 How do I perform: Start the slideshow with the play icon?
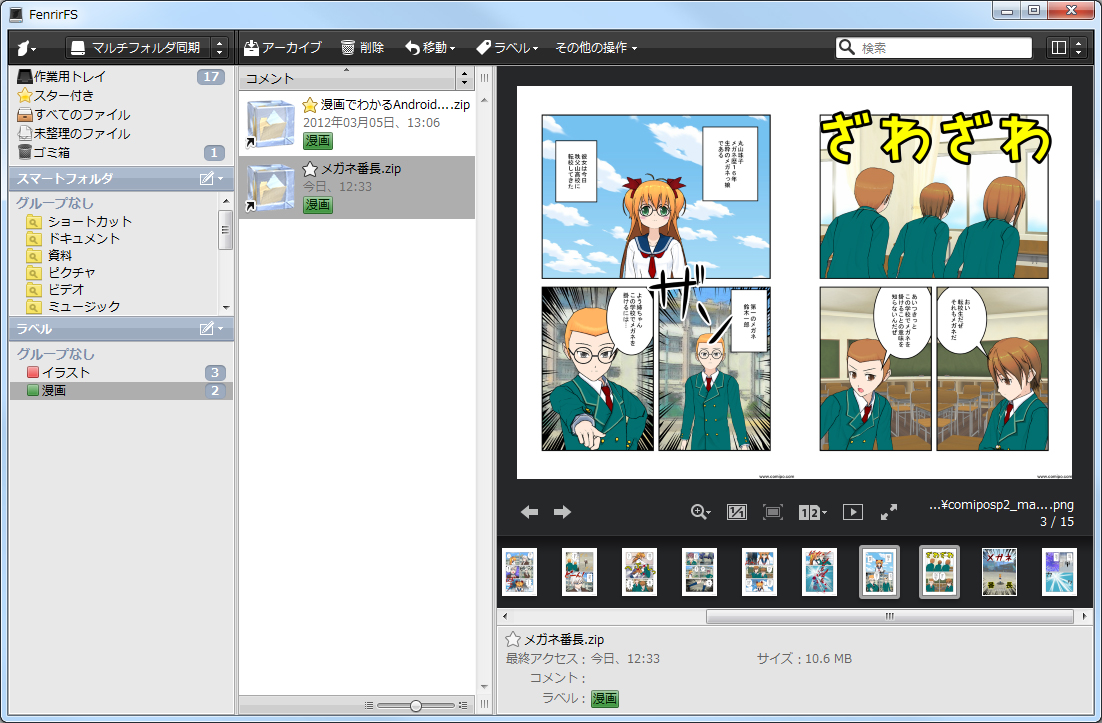pos(851,511)
